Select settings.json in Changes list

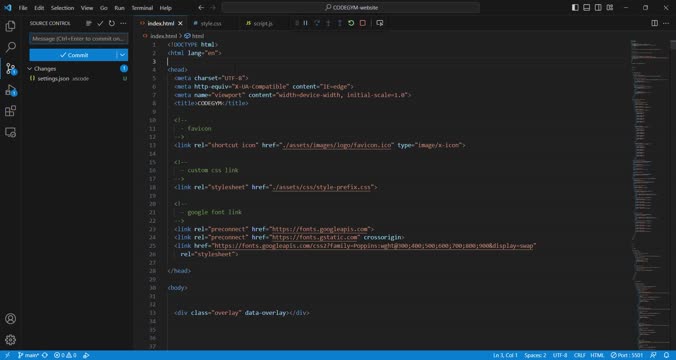tap(78, 78)
